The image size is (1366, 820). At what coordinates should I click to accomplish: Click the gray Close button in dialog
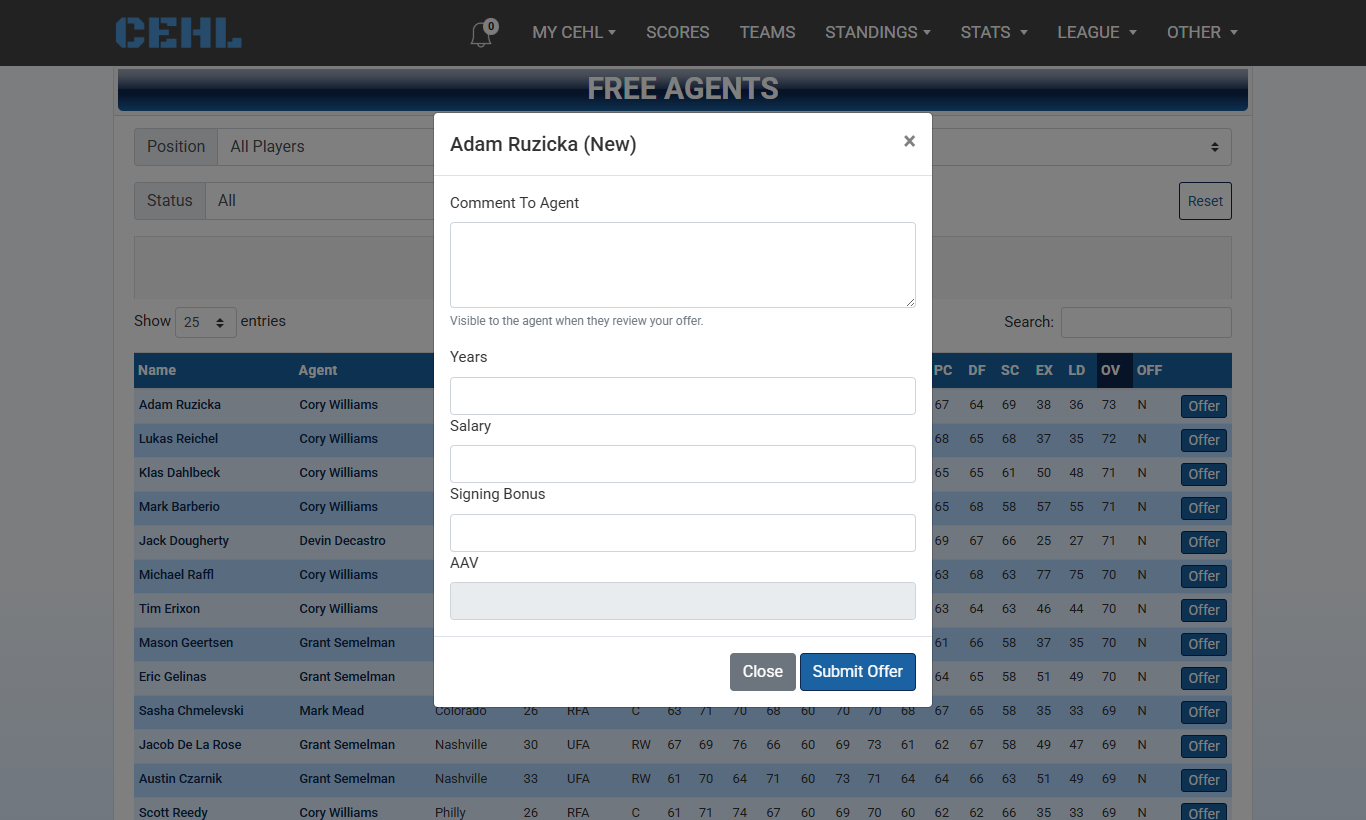pos(763,672)
